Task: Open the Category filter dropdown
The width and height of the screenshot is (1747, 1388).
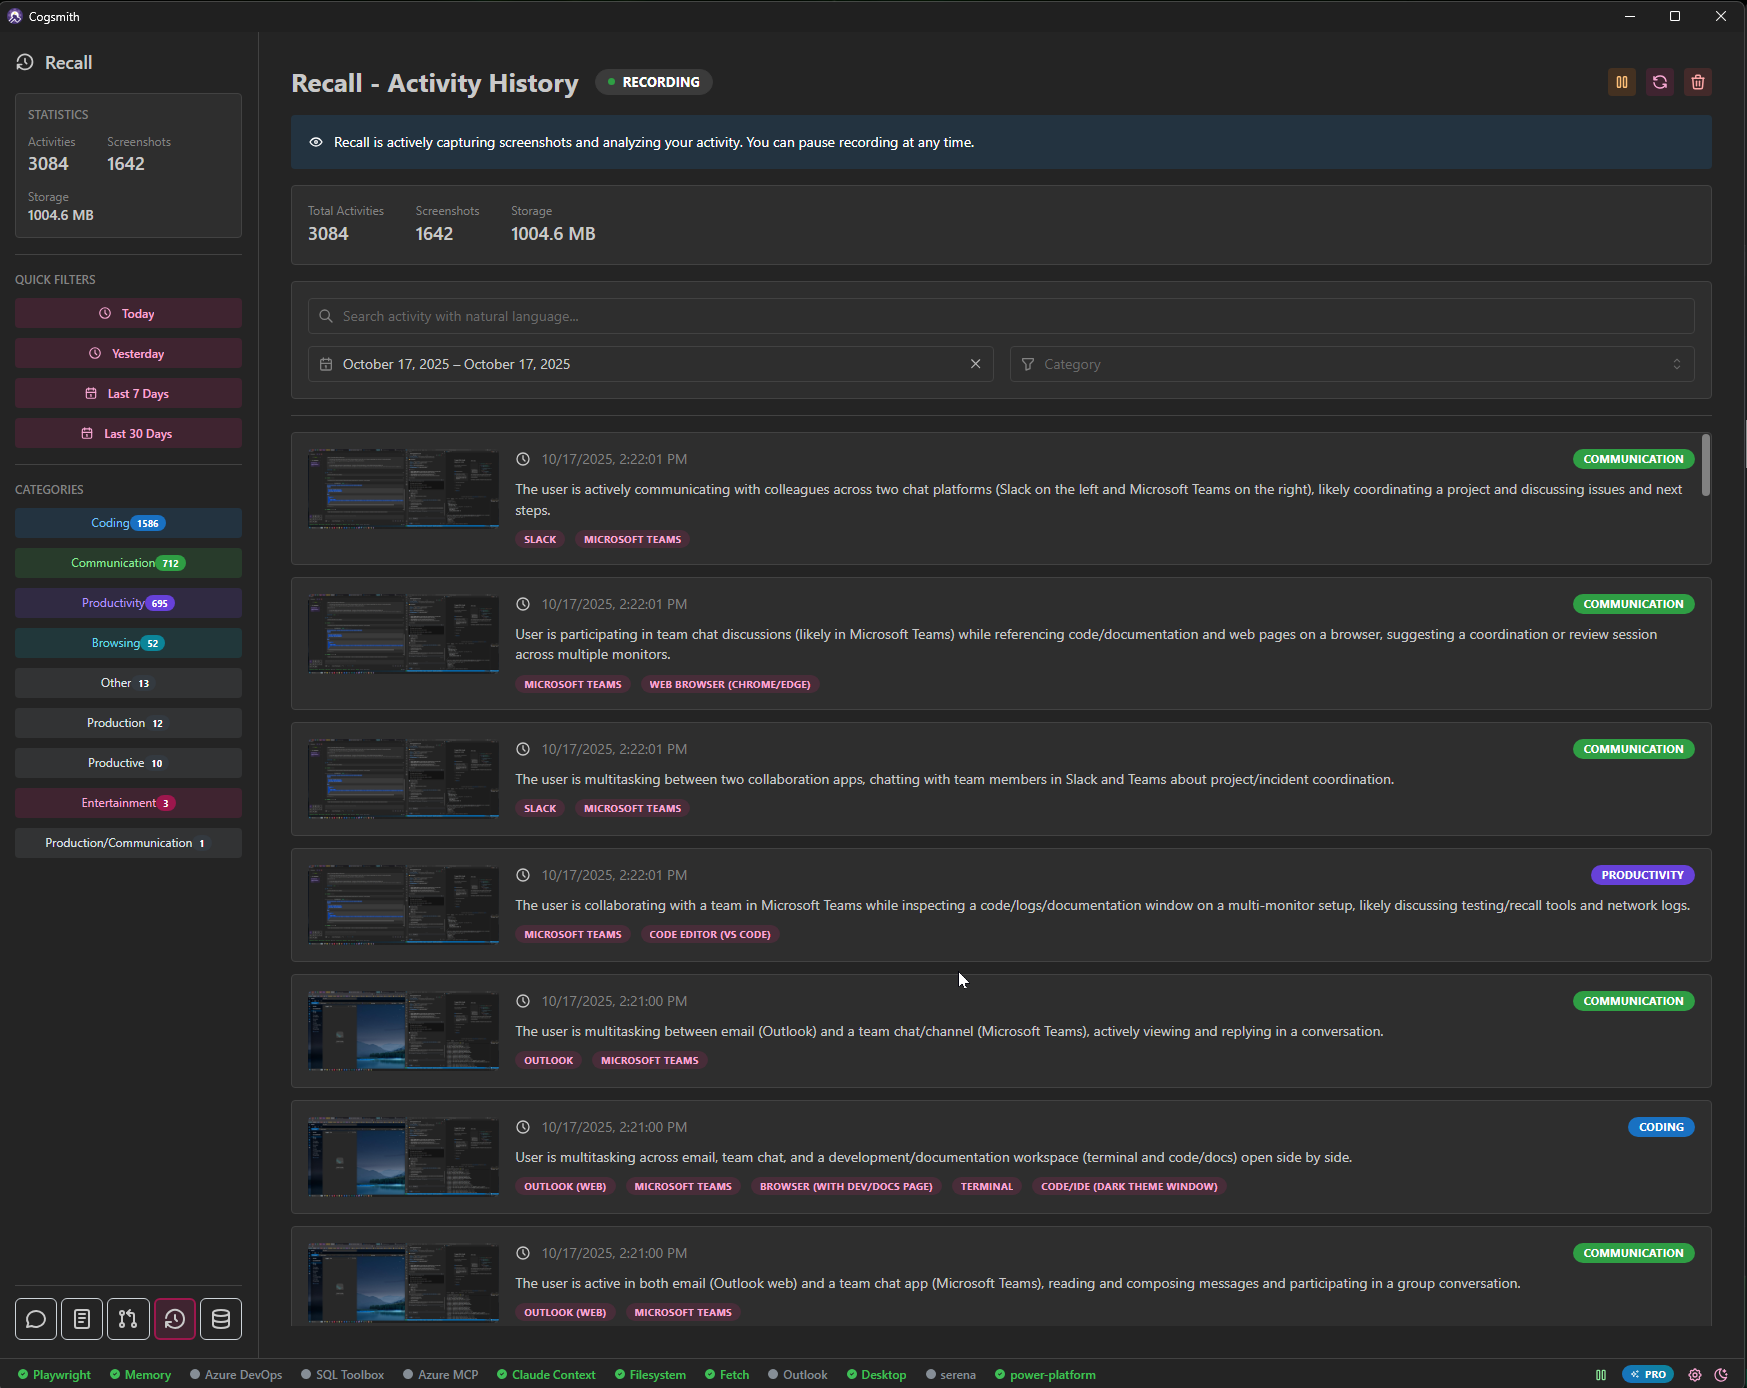Action: [1352, 364]
